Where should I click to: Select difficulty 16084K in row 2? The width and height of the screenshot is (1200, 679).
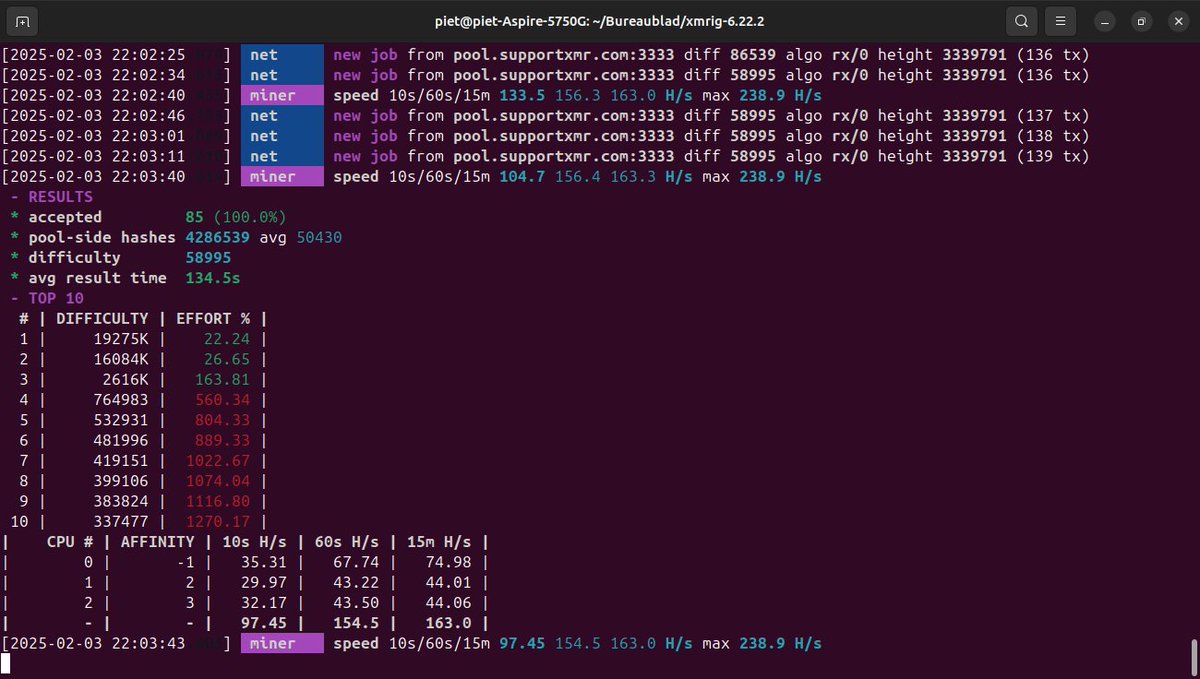[121, 359]
